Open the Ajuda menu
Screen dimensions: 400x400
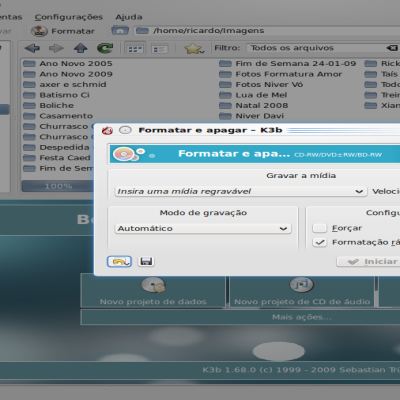[x=129, y=17]
